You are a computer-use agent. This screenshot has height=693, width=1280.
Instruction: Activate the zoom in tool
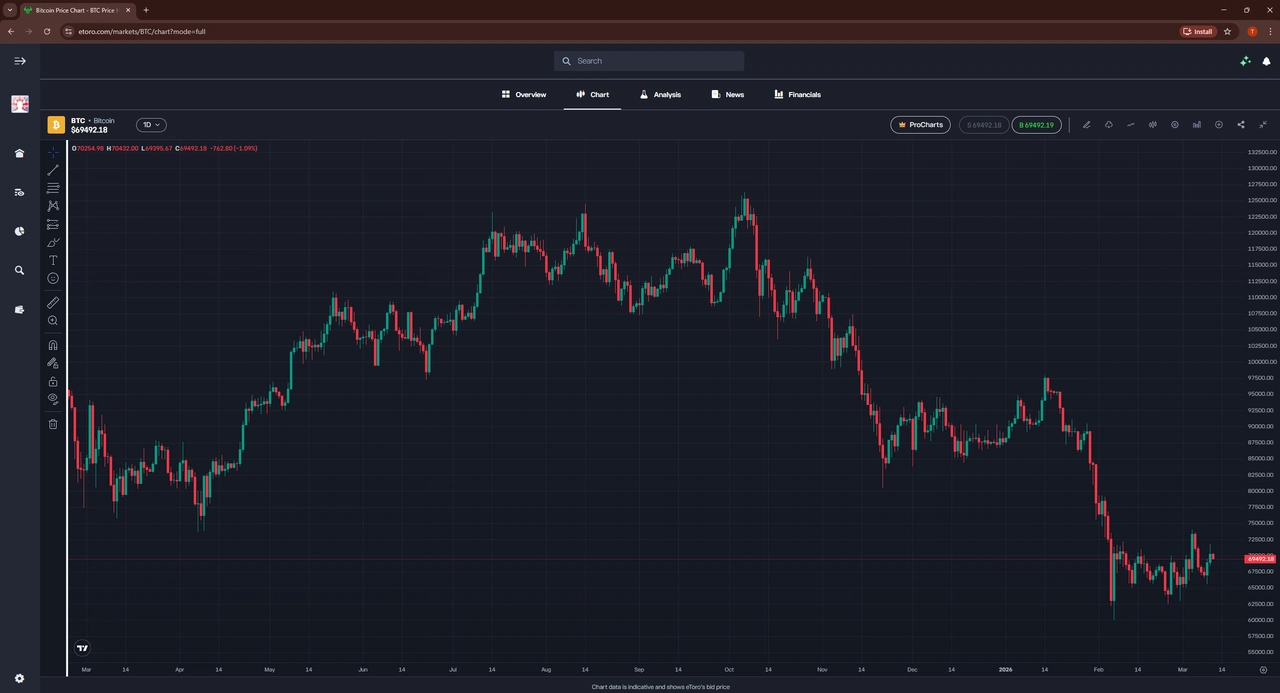coord(53,320)
